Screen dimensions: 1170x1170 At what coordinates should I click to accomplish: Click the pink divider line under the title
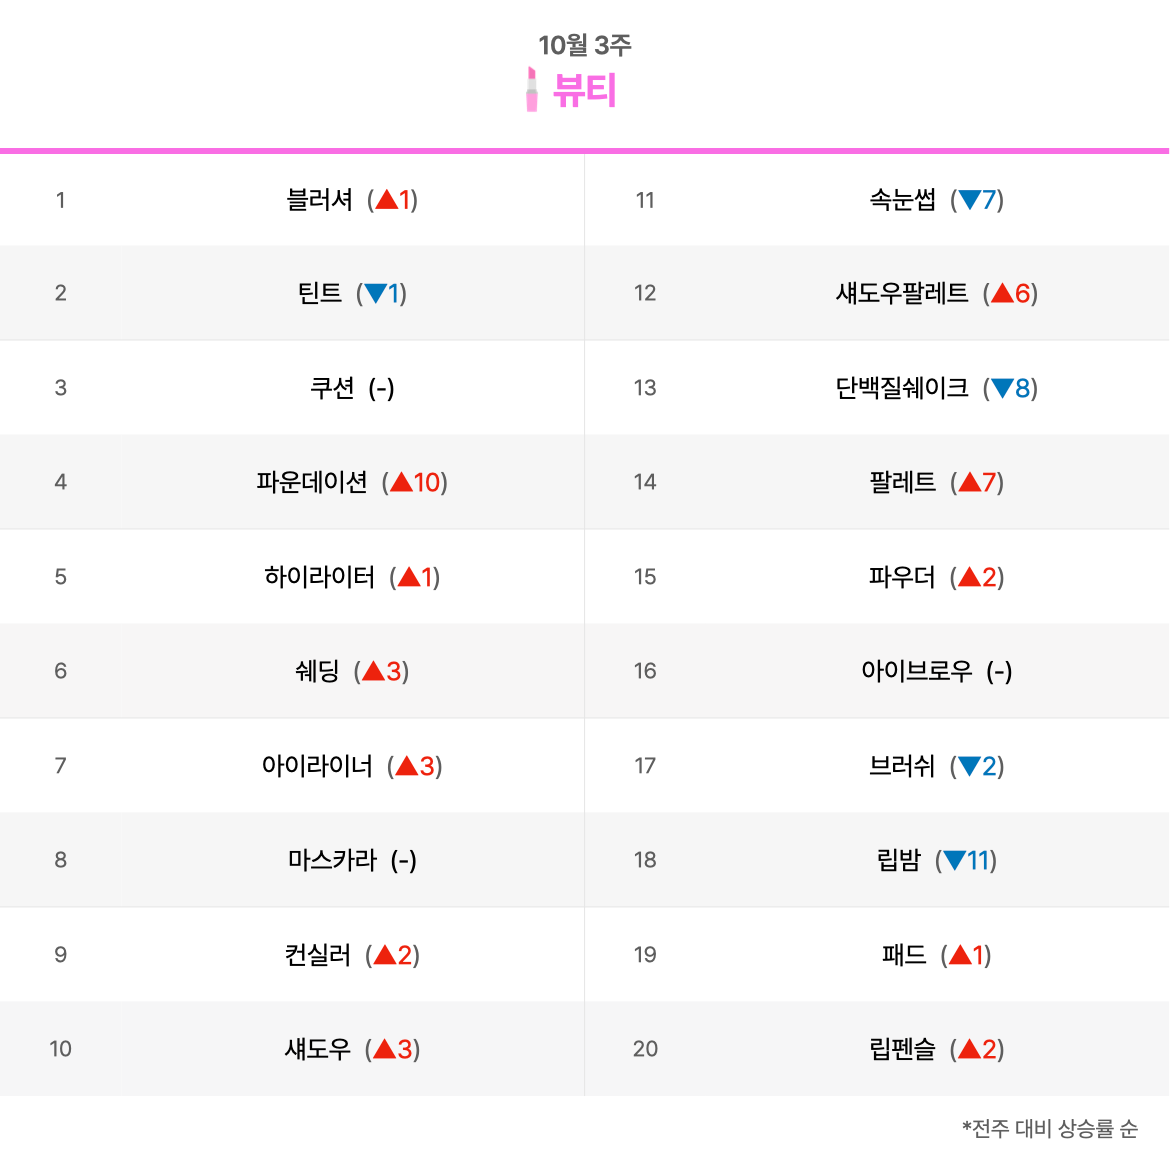click(584, 151)
